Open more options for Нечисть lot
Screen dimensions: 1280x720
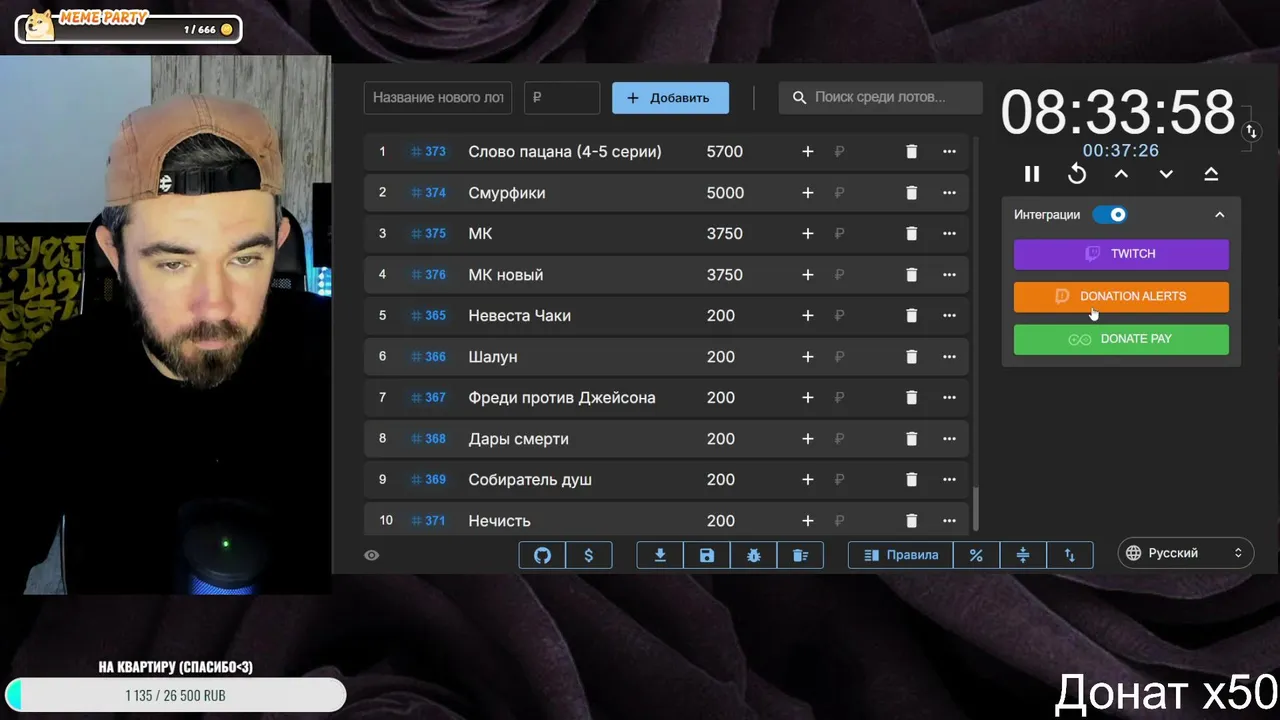pyautogui.click(x=949, y=521)
